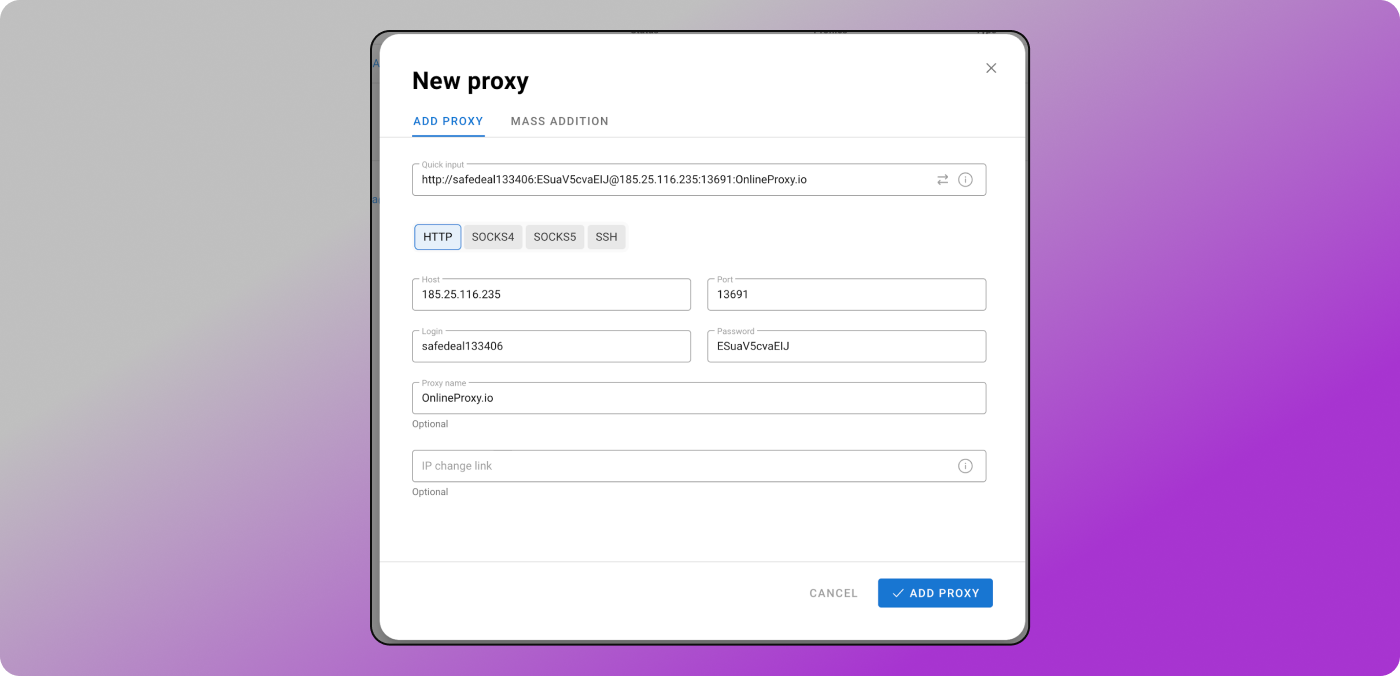Image resolution: width=1400 pixels, height=676 pixels.
Task: Click the New proxy dialog title
Action: point(470,81)
